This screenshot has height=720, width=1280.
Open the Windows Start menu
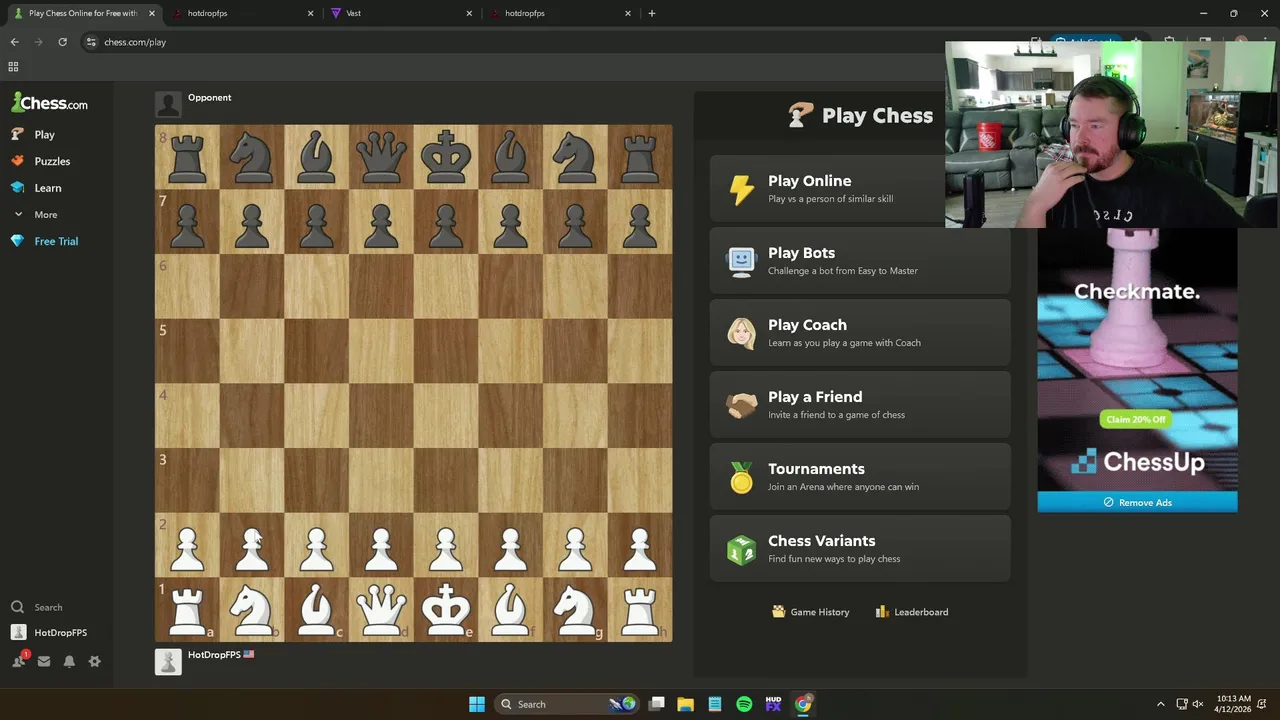pos(477,704)
